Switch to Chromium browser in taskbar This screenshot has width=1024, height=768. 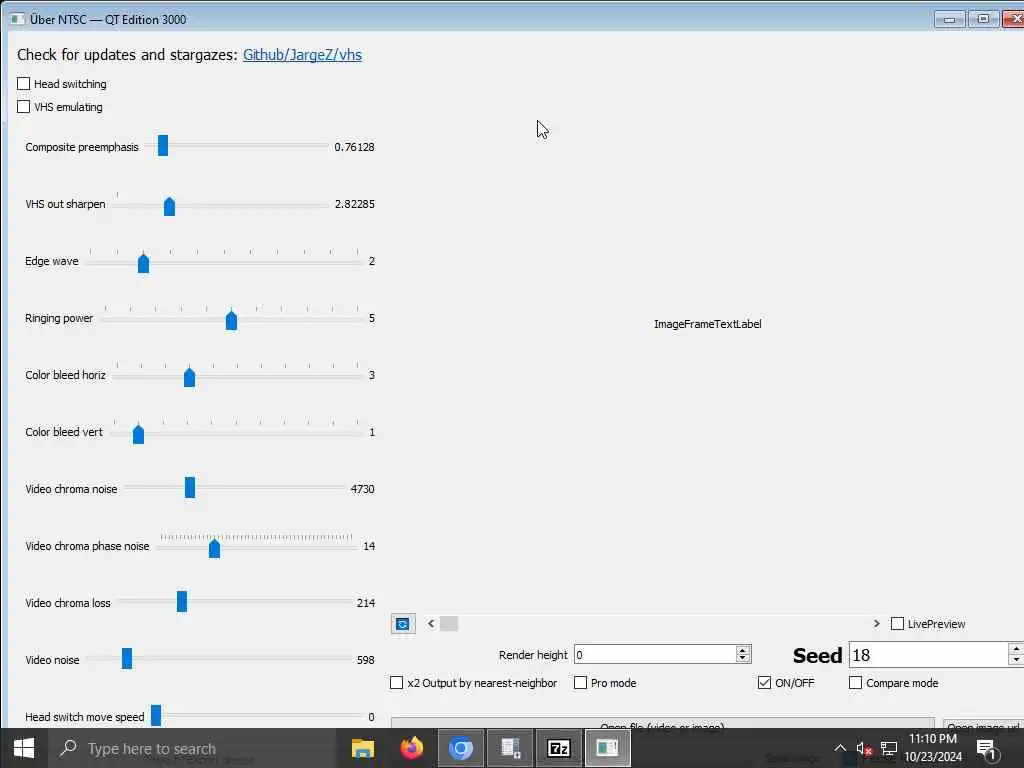(x=460, y=748)
